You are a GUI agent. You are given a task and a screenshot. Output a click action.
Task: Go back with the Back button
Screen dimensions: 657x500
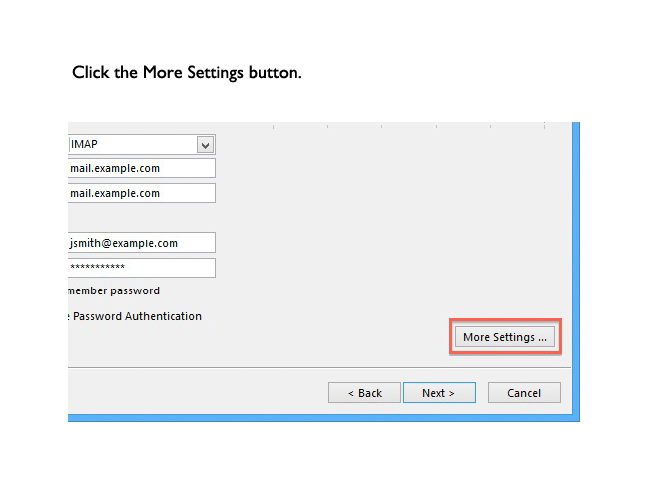[x=364, y=393]
